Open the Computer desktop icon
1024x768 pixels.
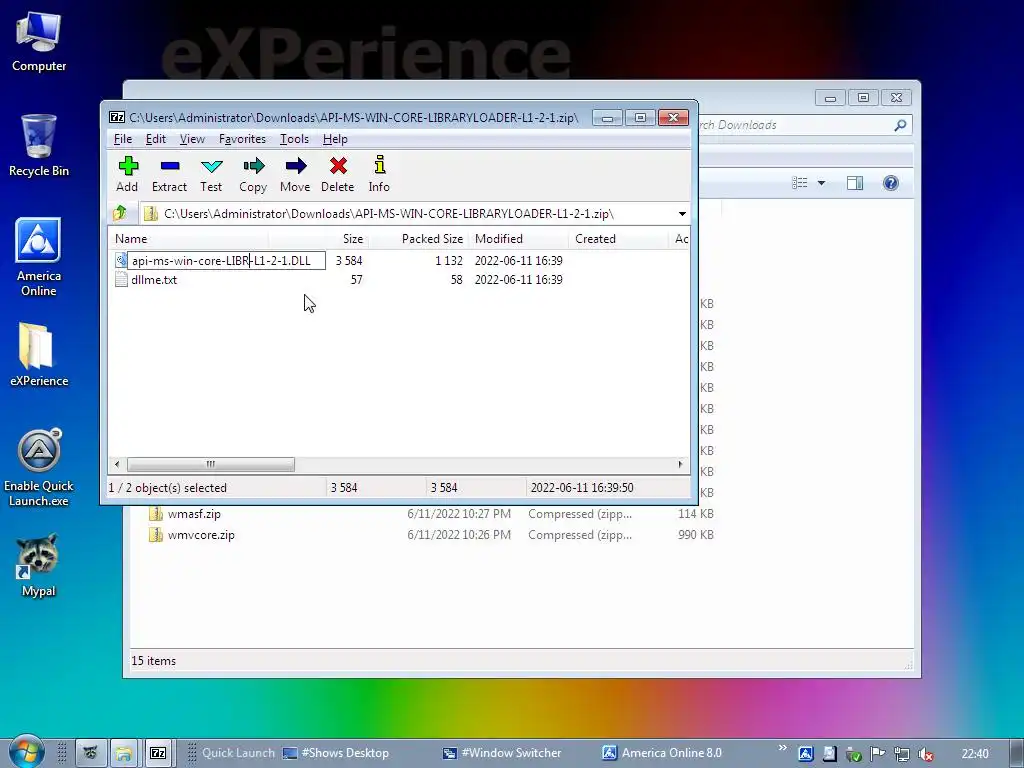point(39,42)
